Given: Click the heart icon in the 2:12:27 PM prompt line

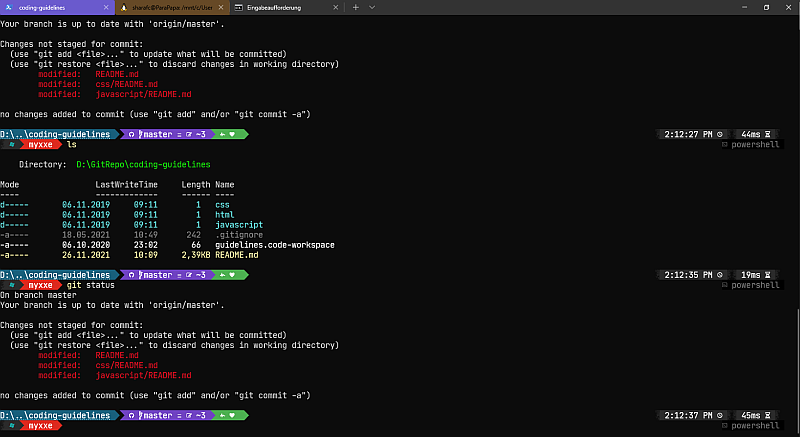Looking at the screenshot, I should click(232, 134).
